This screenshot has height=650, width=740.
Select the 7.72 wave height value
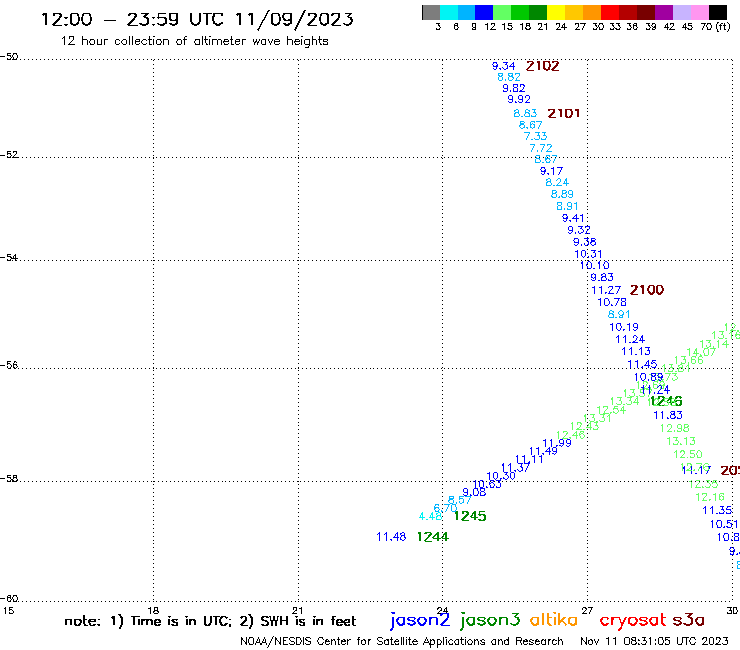coord(541,148)
